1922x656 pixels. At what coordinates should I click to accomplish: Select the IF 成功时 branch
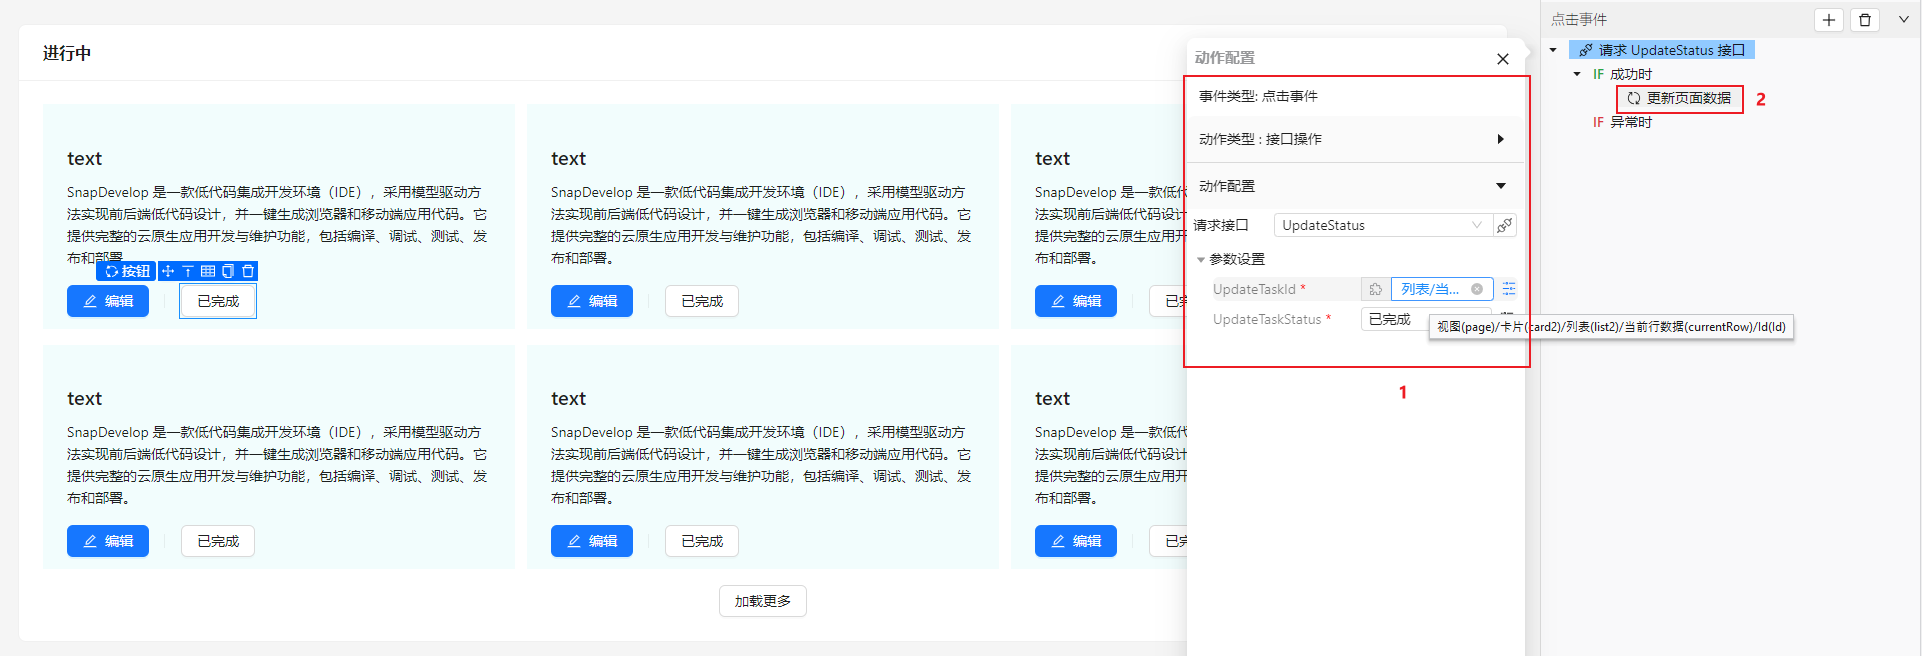click(1622, 74)
